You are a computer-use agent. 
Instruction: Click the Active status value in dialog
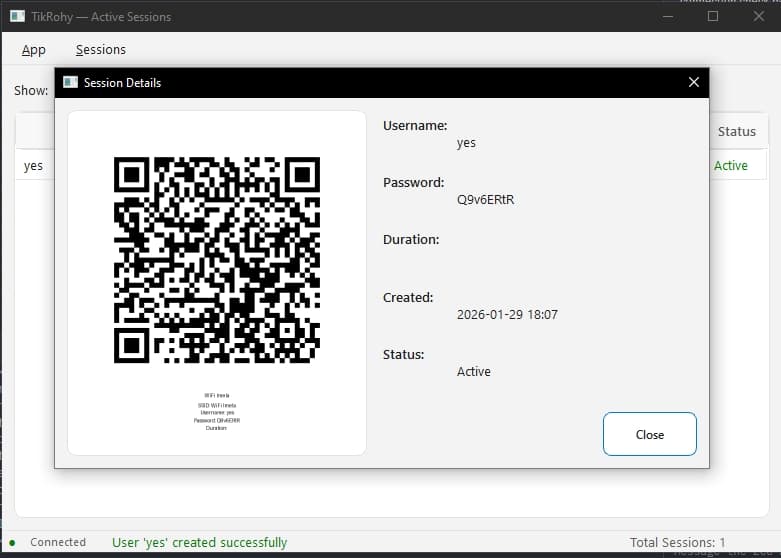pos(474,372)
